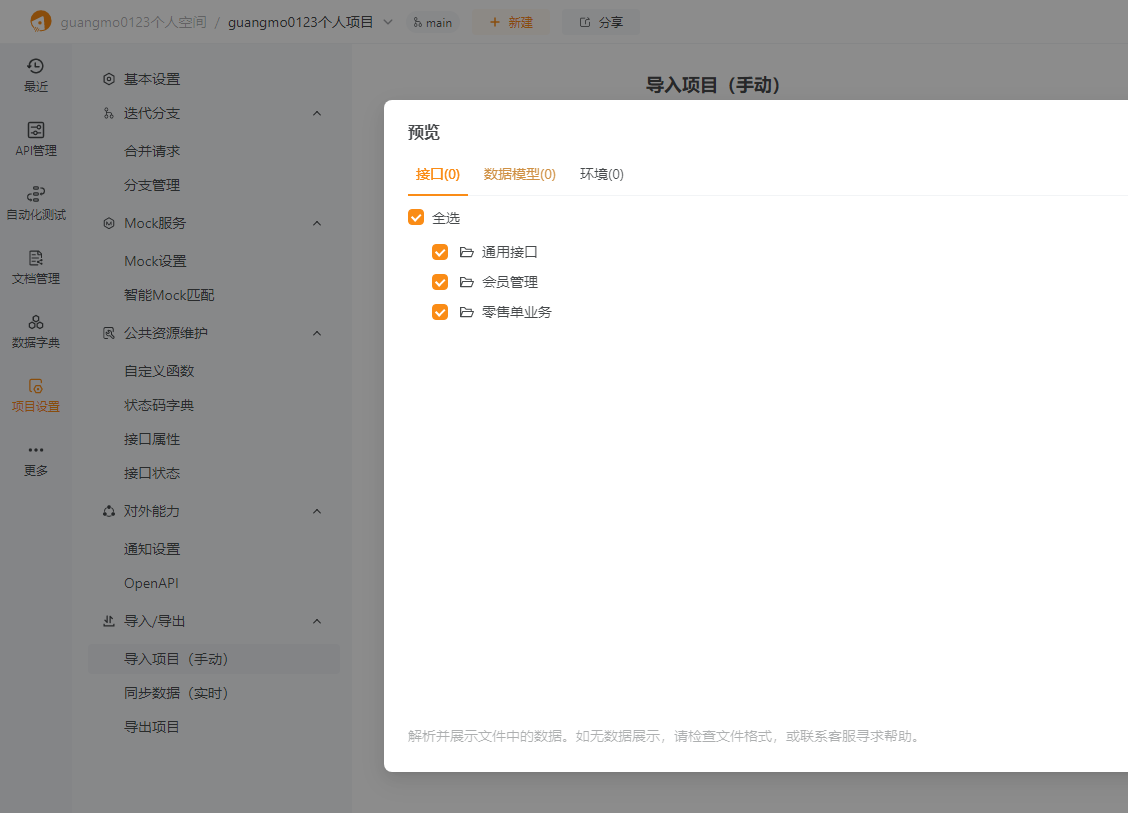Click the main branch badge
The width and height of the screenshot is (1128, 813).
pyautogui.click(x=432, y=22)
